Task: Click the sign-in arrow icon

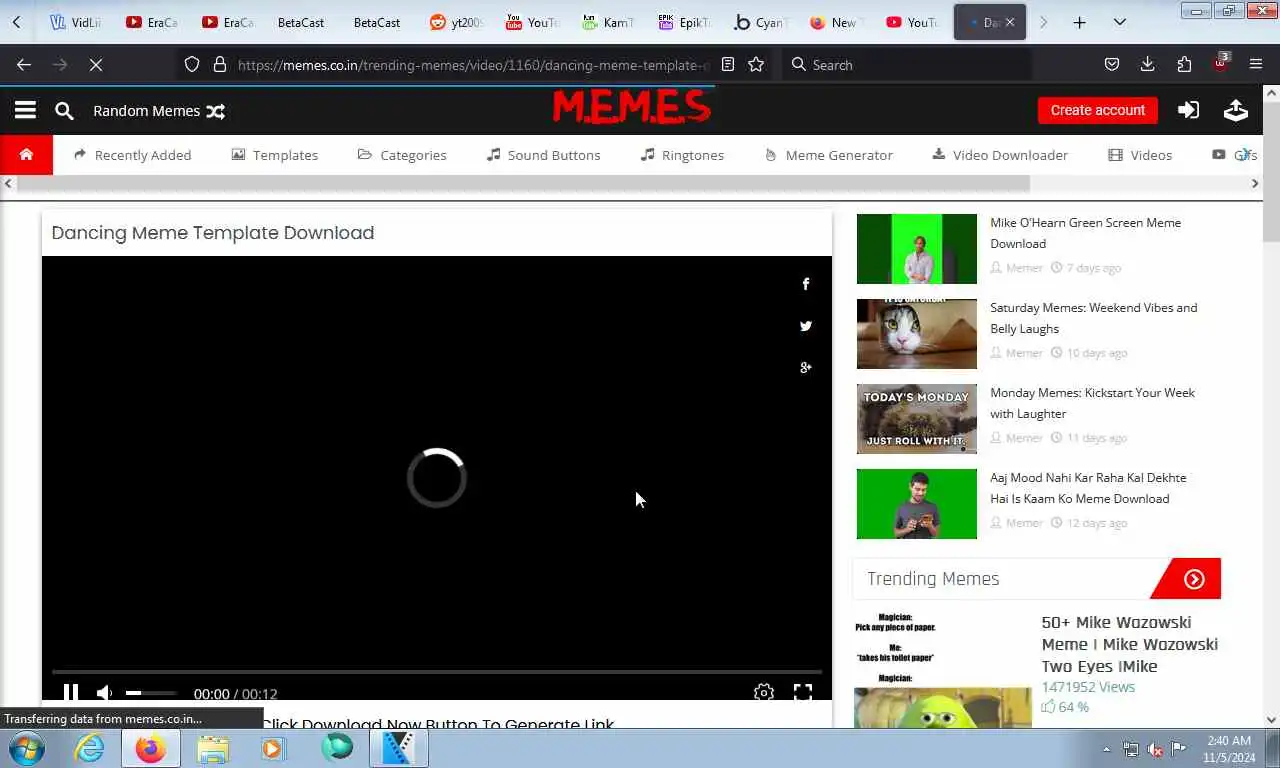Action: [1188, 110]
